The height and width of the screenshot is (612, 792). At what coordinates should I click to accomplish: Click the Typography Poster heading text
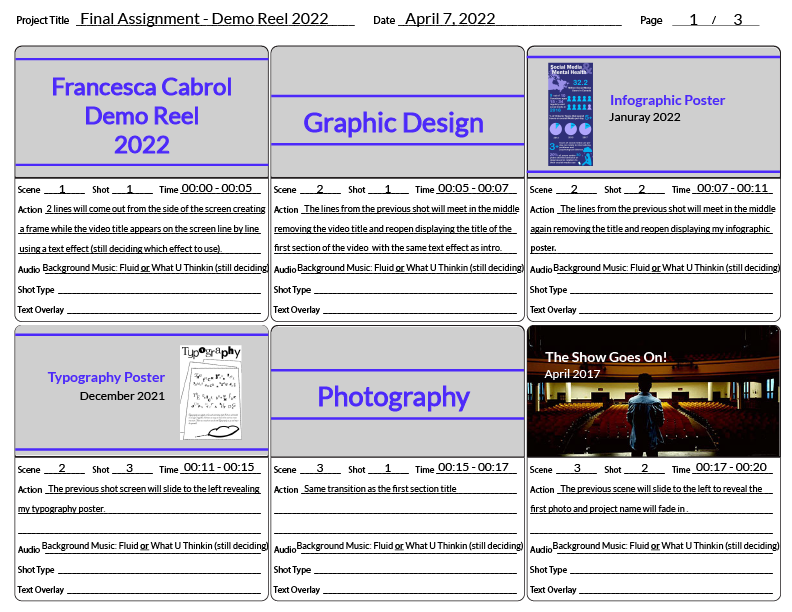106,377
